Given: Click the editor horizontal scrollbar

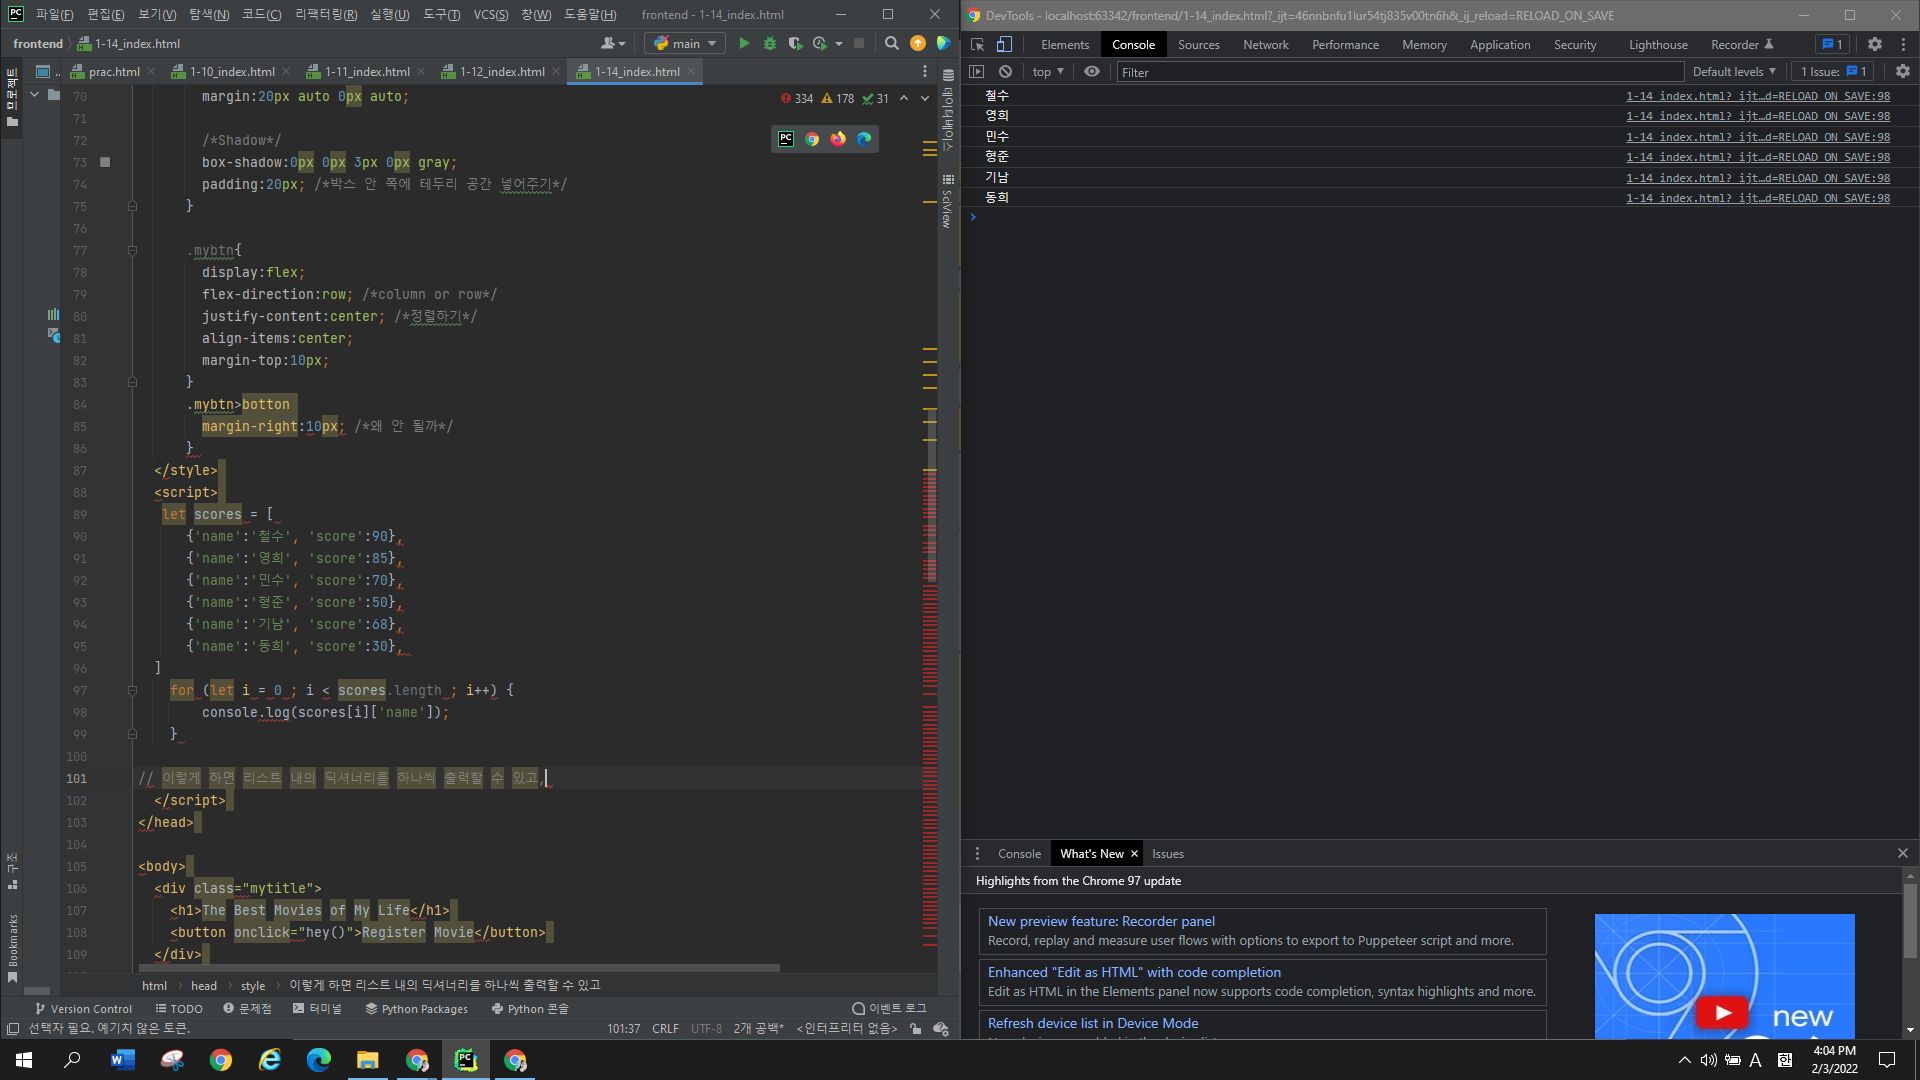Looking at the screenshot, I should [459, 968].
